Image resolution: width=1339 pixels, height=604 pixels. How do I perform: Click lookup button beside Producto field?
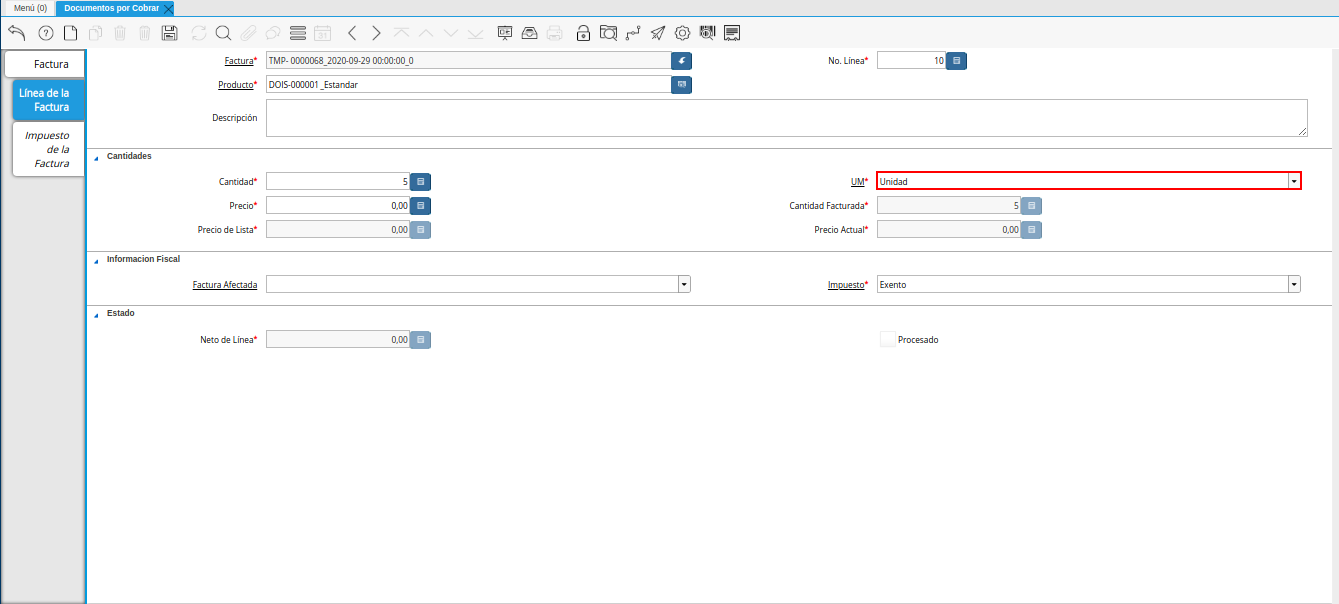point(682,85)
